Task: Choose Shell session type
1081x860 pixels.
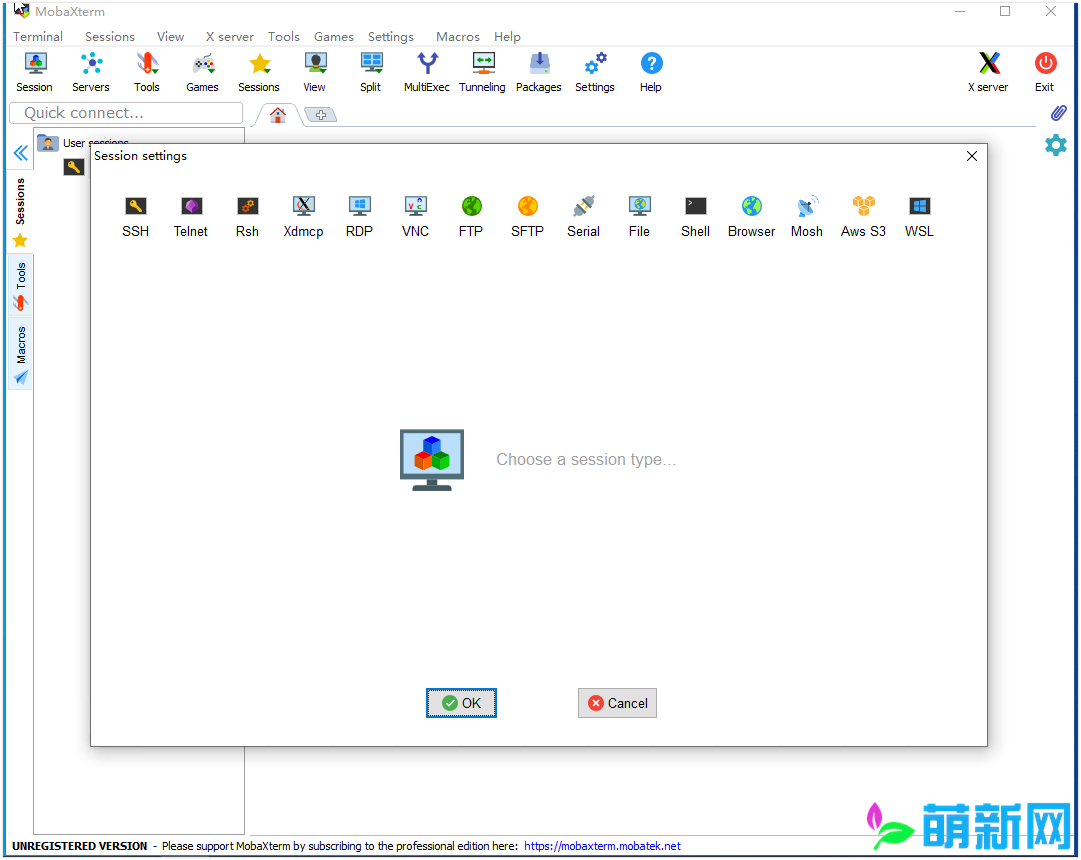Action: tap(695, 217)
